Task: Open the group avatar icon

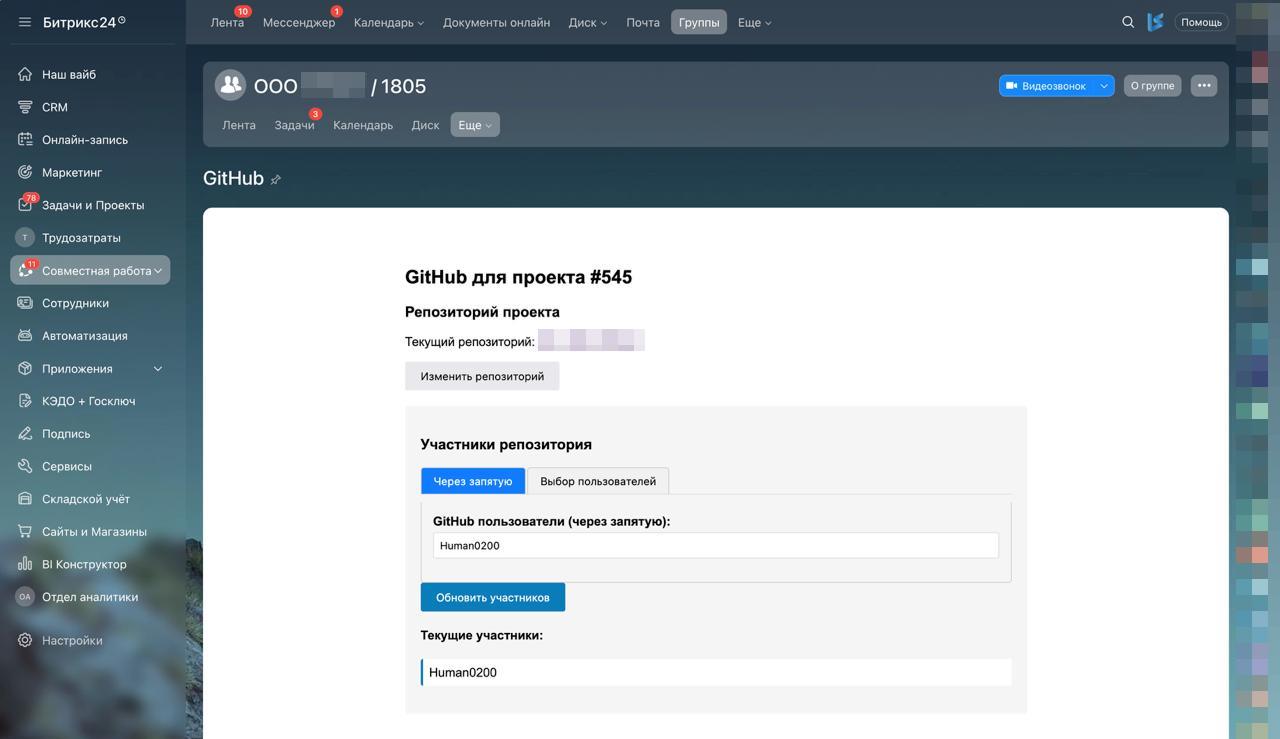Action: pyautogui.click(x=231, y=85)
